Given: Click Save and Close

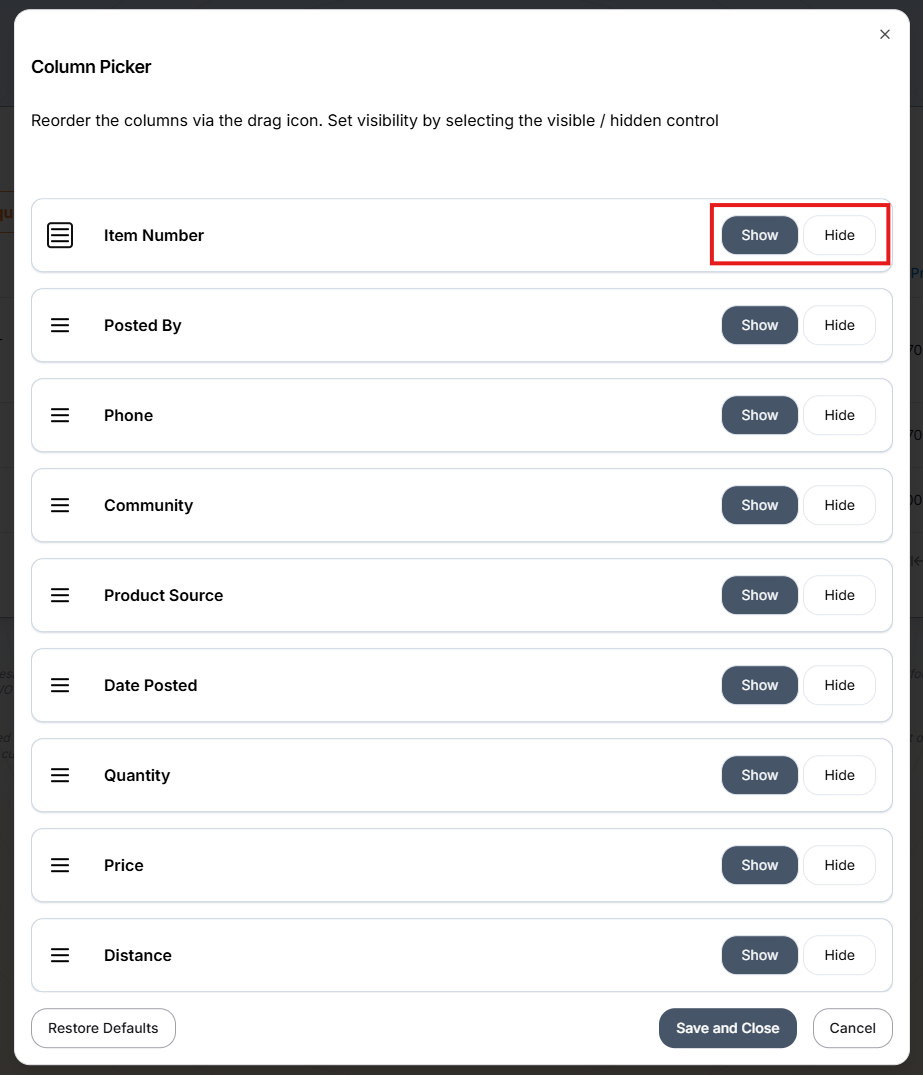Looking at the screenshot, I should 727,1028.
